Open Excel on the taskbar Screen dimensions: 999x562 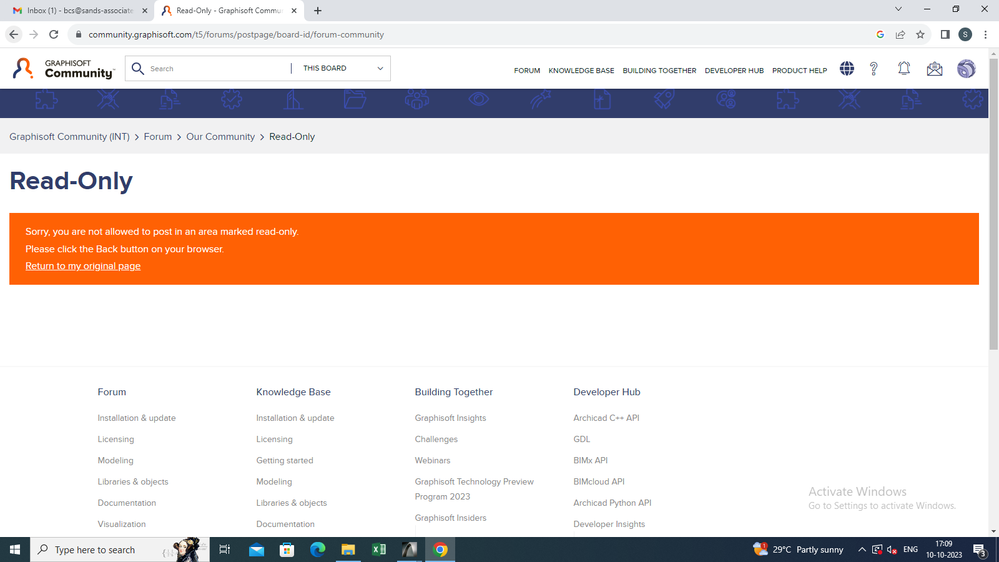click(378, 549)
